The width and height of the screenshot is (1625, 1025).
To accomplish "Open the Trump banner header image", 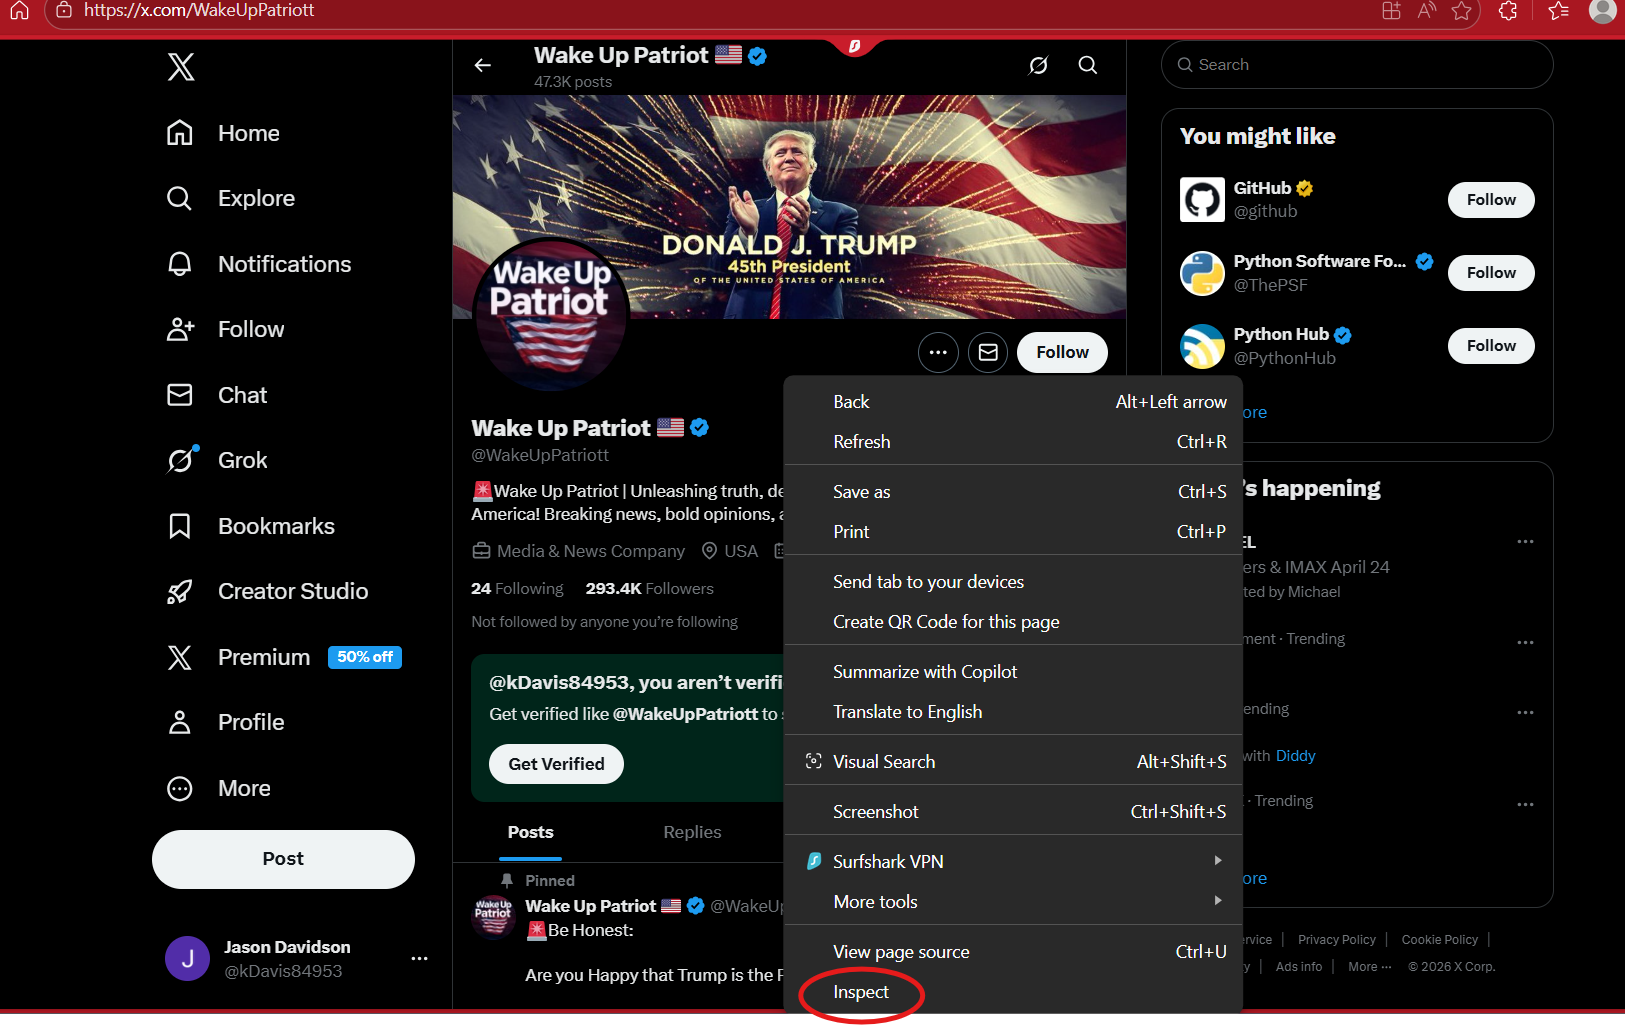I will [x=789, y=207].
